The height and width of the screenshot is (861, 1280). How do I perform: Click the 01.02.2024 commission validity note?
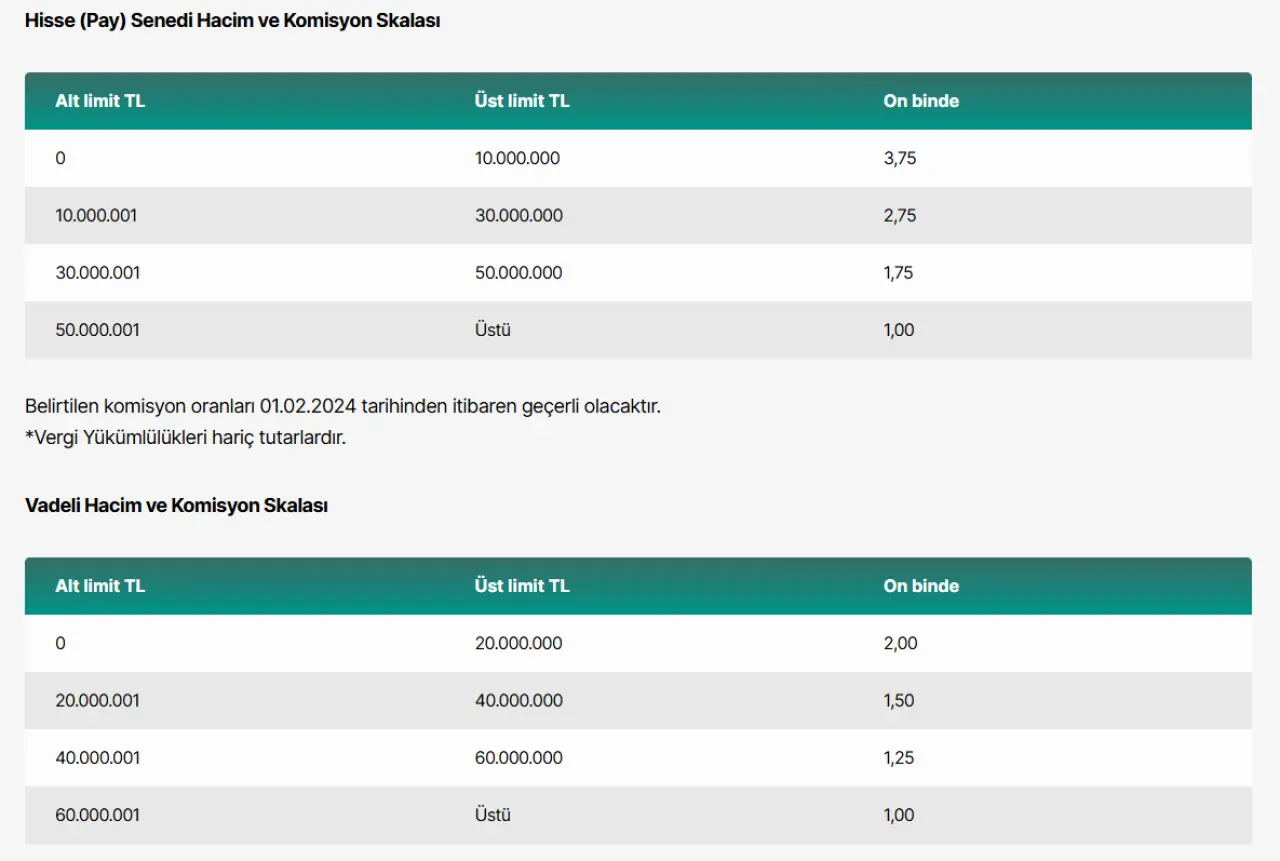point(342,407)
